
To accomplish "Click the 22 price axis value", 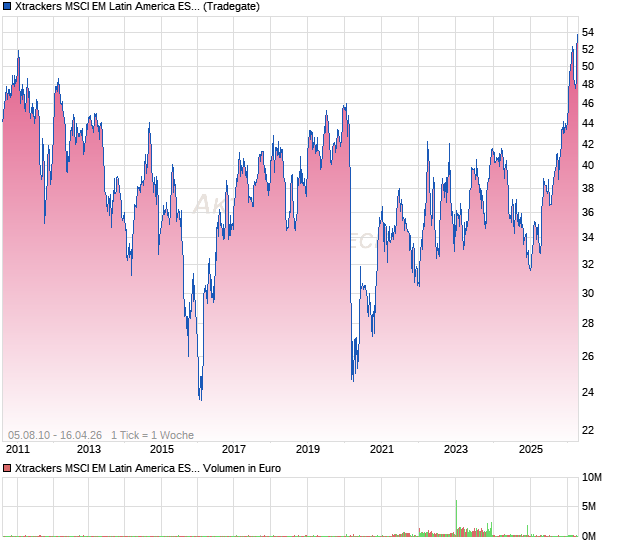I will [588, 430].
